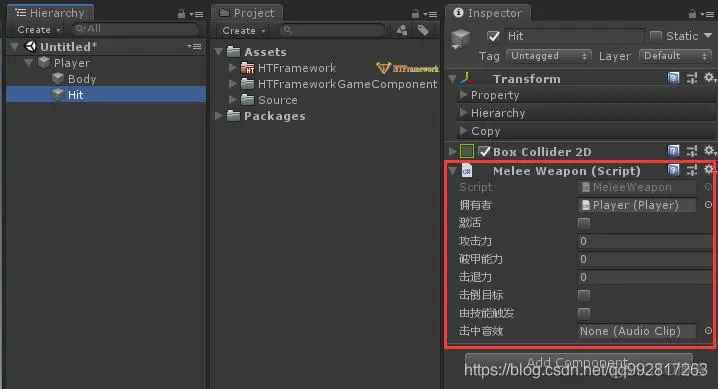Open Transform component gear settings

click(x=709, y=78)
